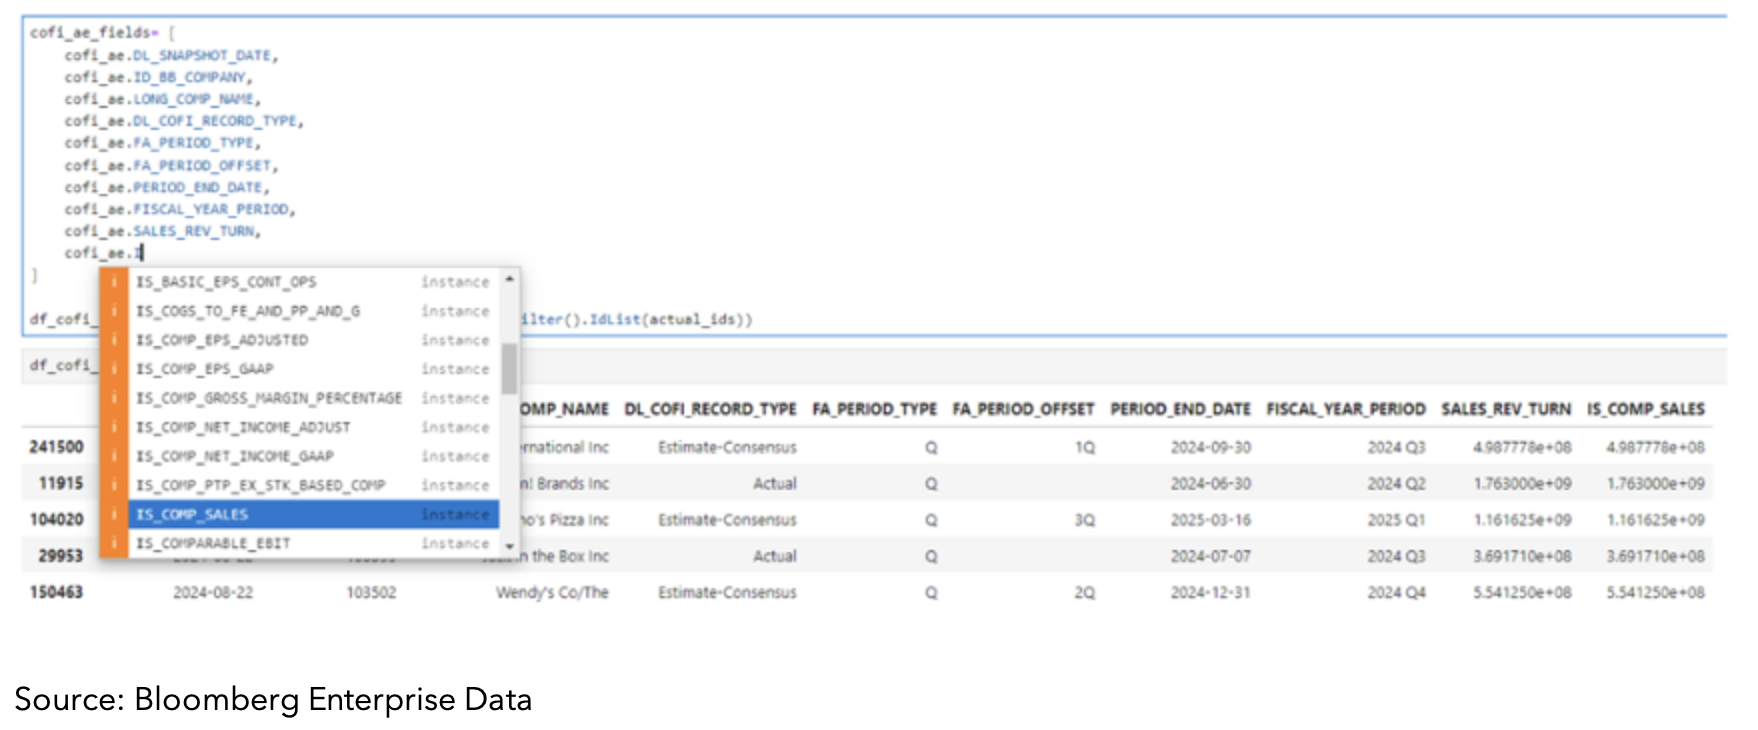This screenshot has width=1758, height=730.
Task: Click the orange icon next to IS_COMP_EPS_ADJUSTED
Action: tap(113, 340)
